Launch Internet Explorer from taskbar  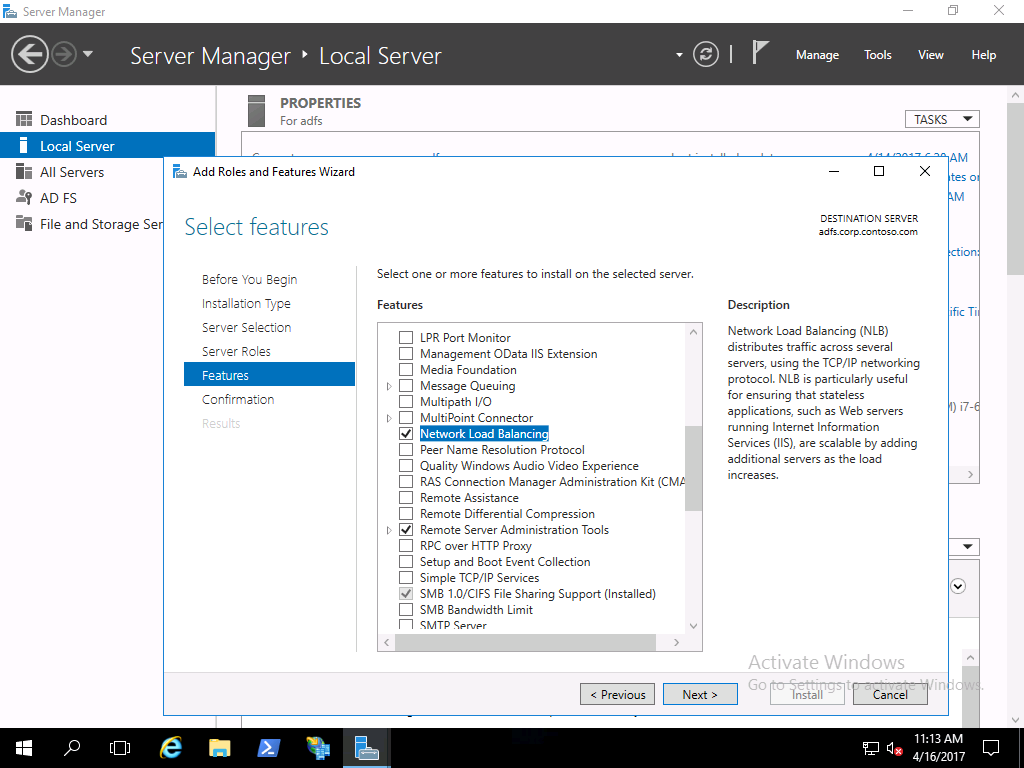[x=172, y=748]
